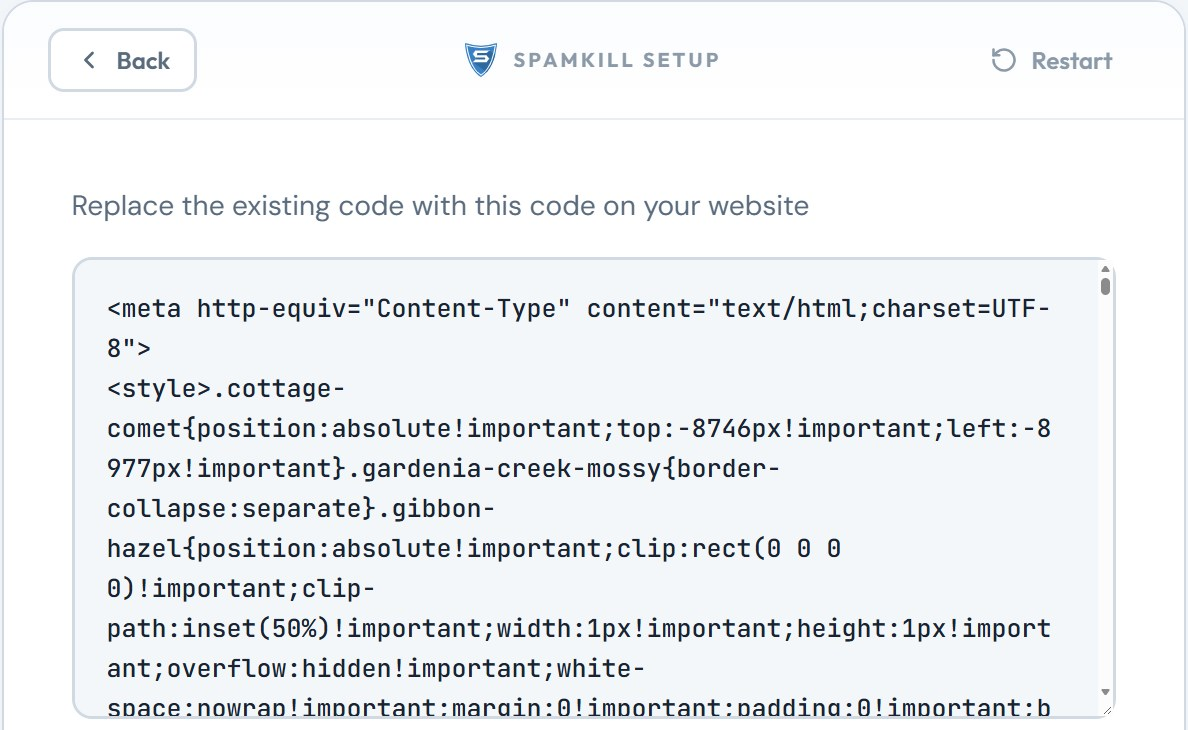Click the SPAMKILL SETUP title text
The width and height of the screenshot is (1188, 730).
click(616, 61)
